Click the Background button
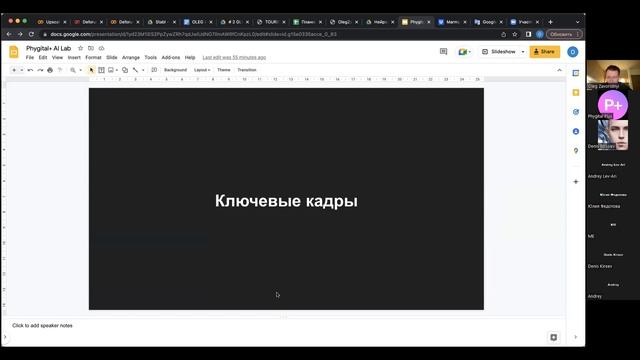This screenshot has width=640, height=360. (176, 70)
